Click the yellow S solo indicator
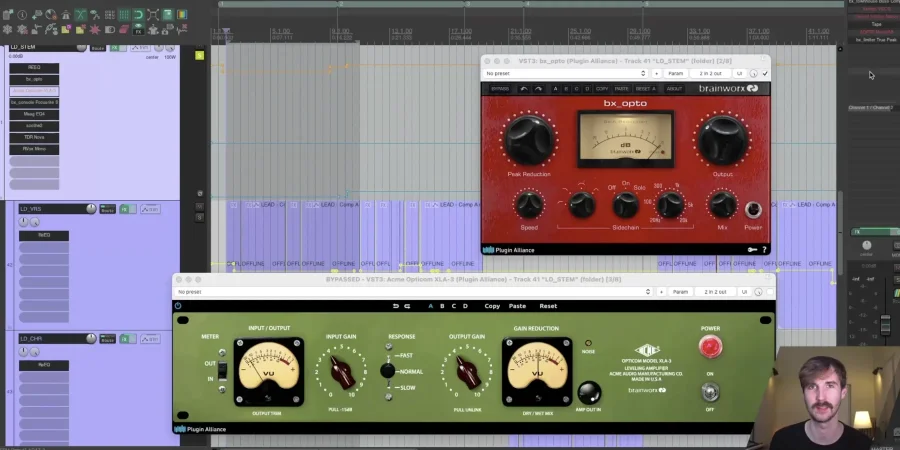The height and width of the screenshot is (450, 900). pyautogui.click(x=200, y=55)
